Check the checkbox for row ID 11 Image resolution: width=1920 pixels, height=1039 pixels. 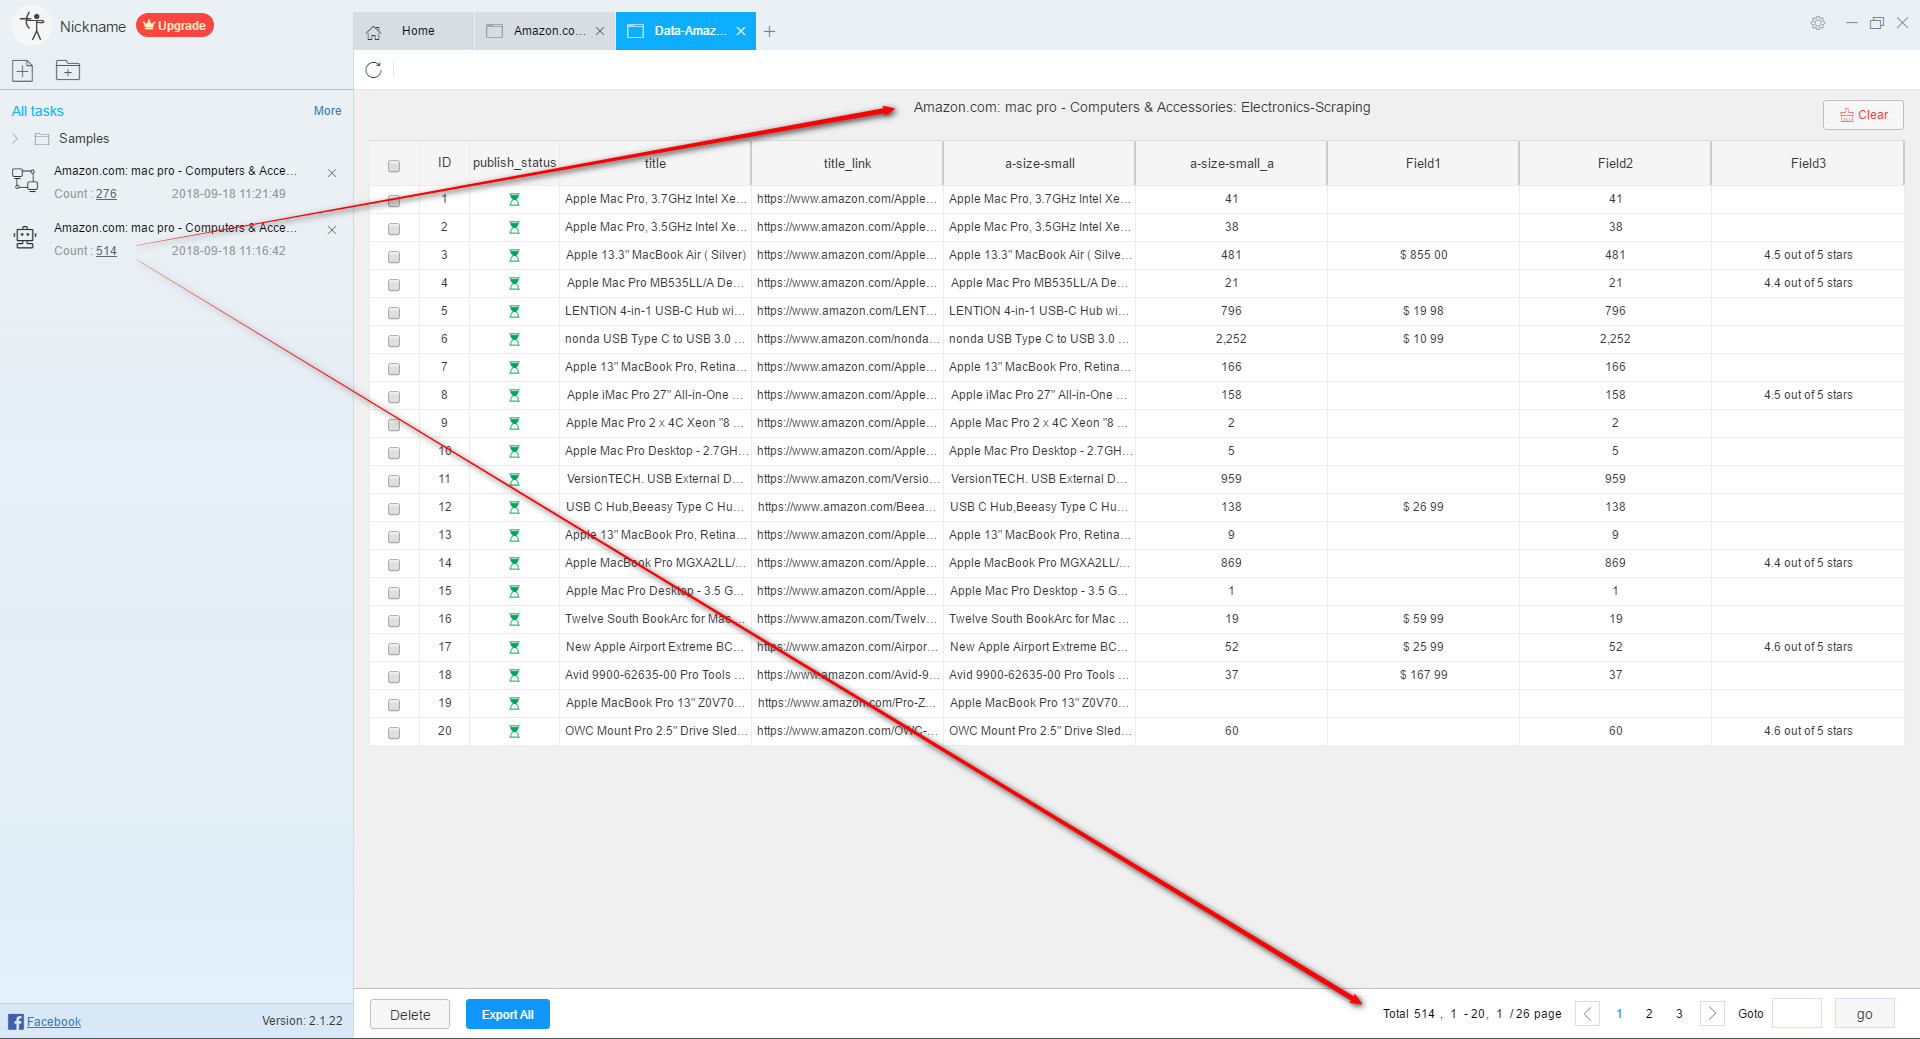394,481
